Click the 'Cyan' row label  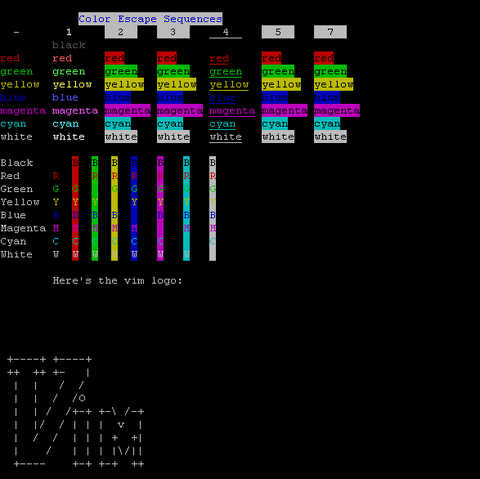click(13, 241)
